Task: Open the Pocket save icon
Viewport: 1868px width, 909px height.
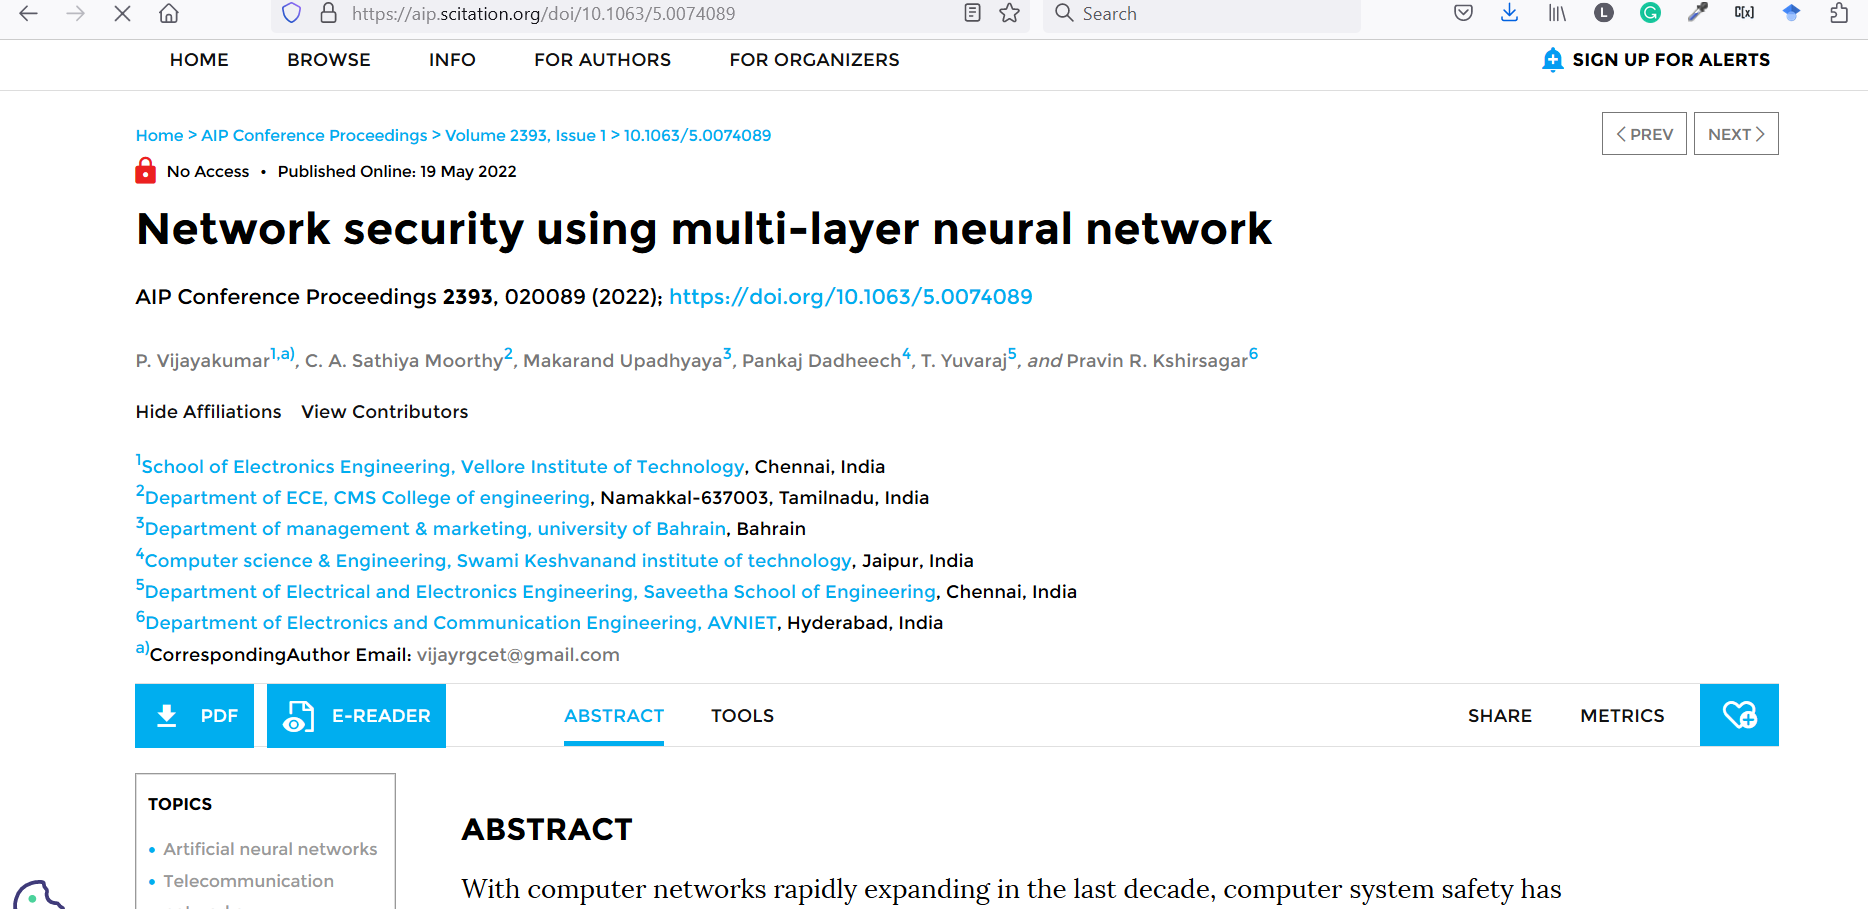Action: coord(1463,14)
